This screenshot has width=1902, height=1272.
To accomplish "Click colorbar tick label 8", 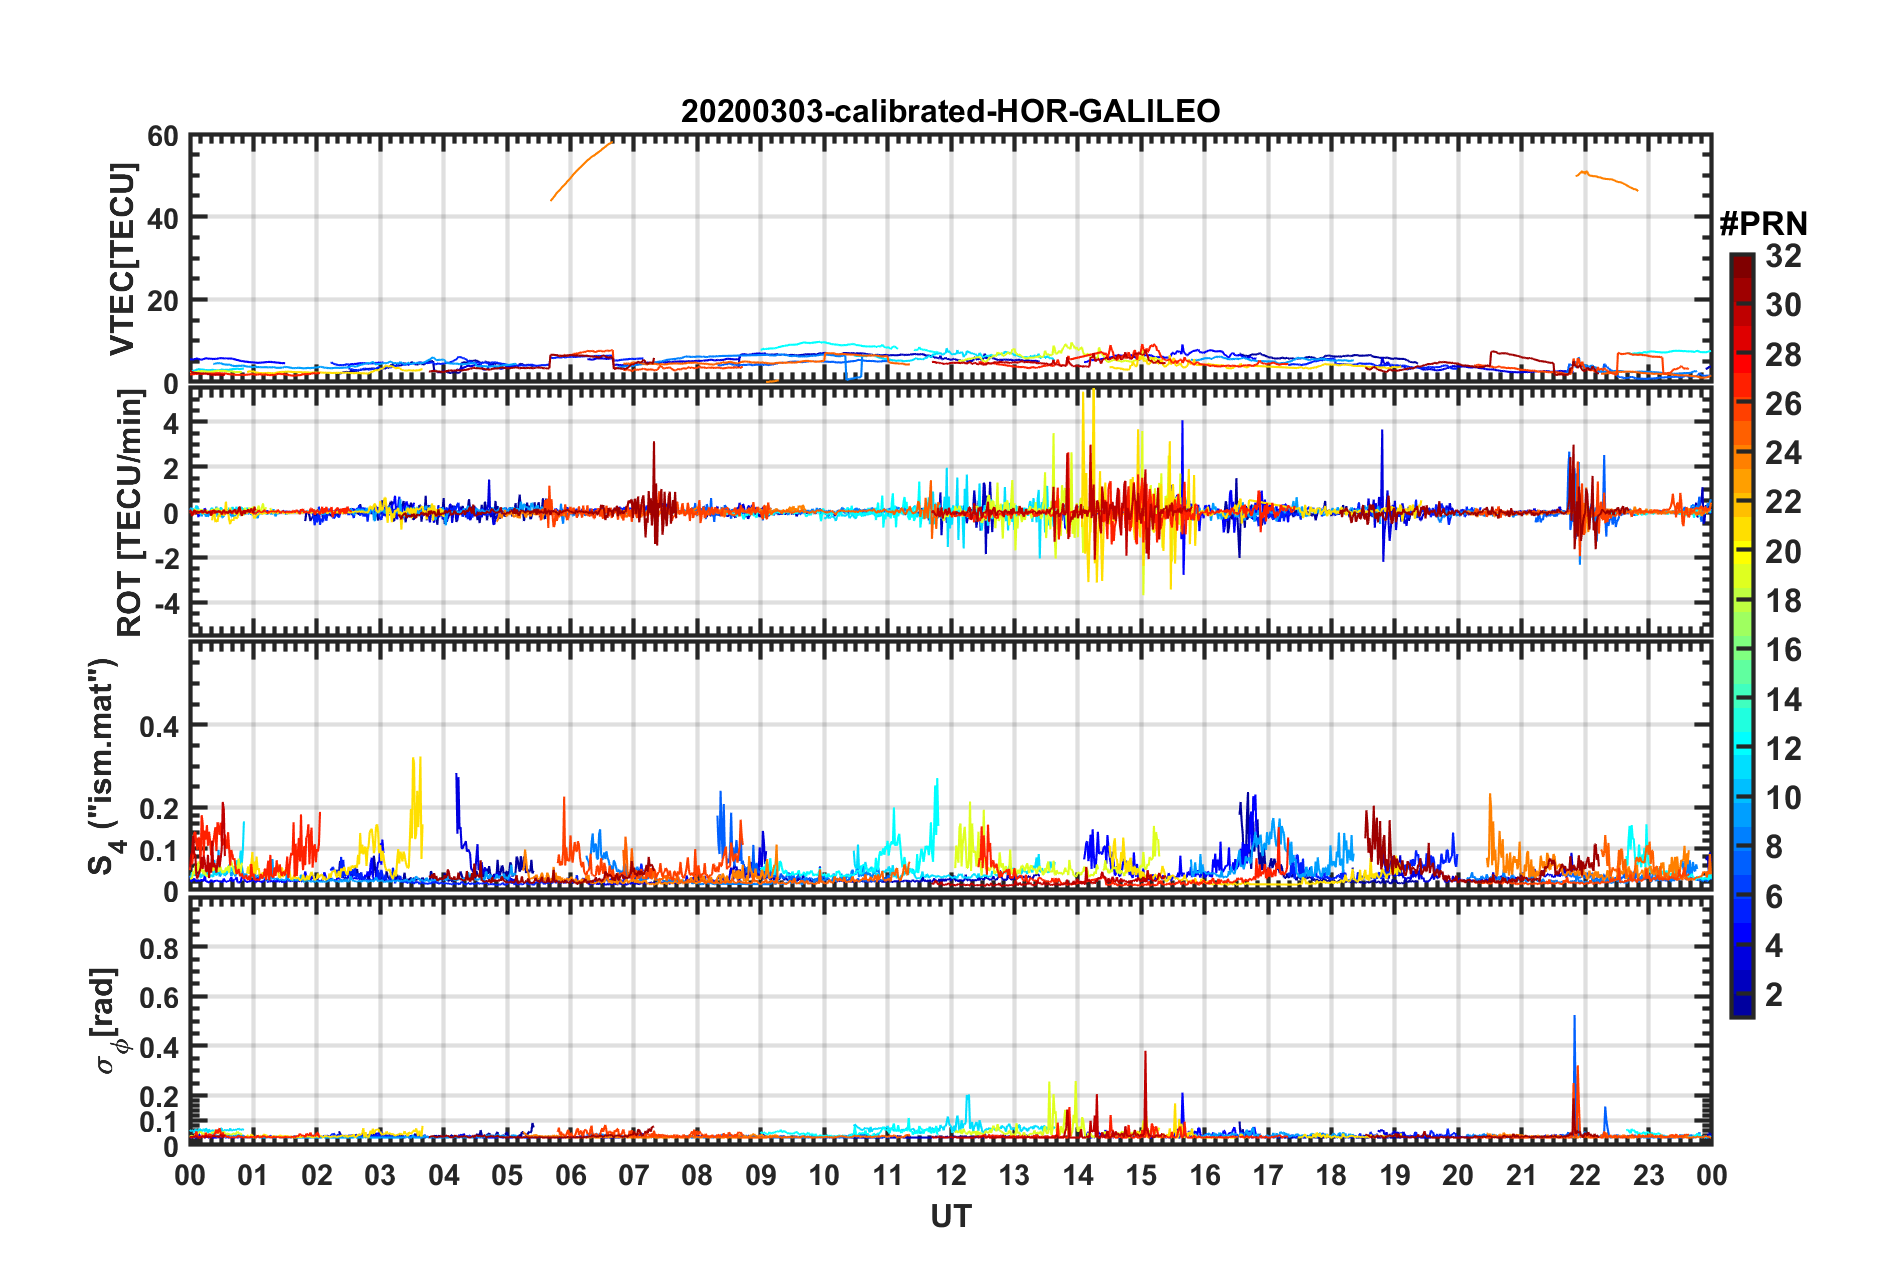I will [x=1774, y=847].
